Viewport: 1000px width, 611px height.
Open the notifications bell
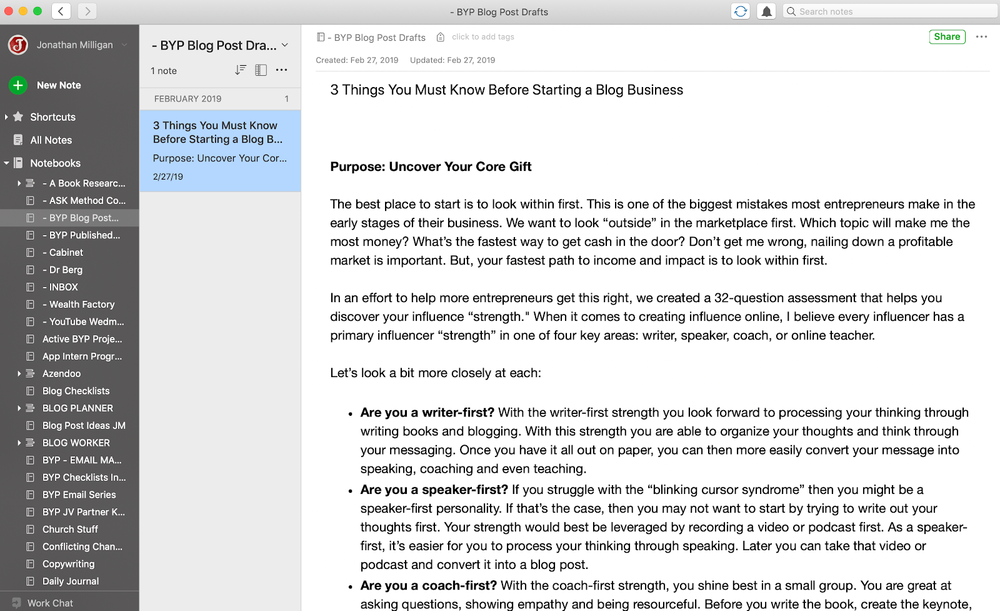click(x=767, y=11)
